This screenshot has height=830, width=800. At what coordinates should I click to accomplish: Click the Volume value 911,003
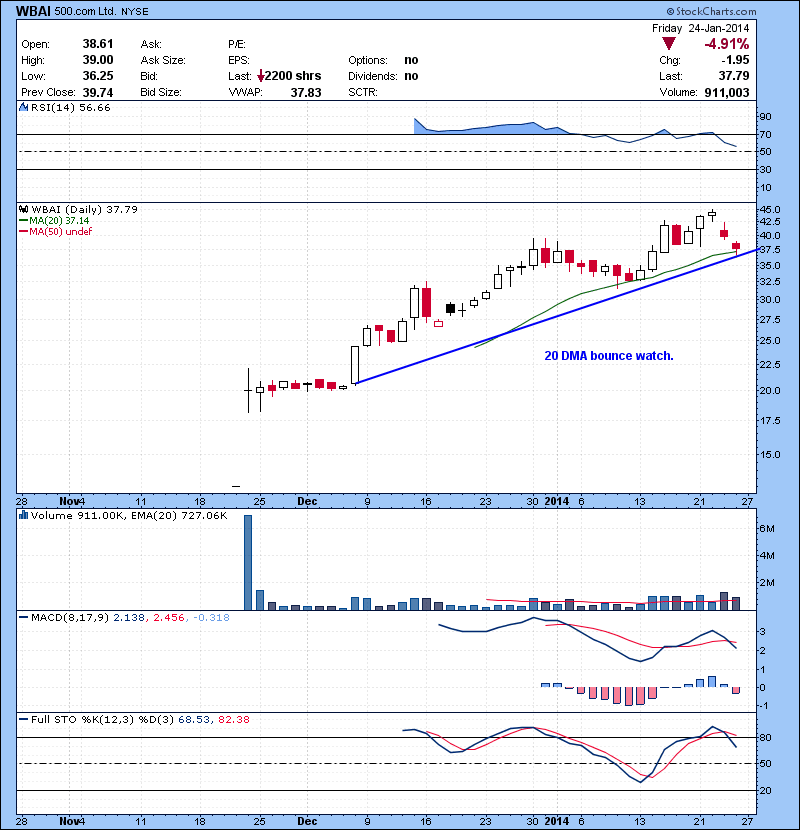[726, 93]
